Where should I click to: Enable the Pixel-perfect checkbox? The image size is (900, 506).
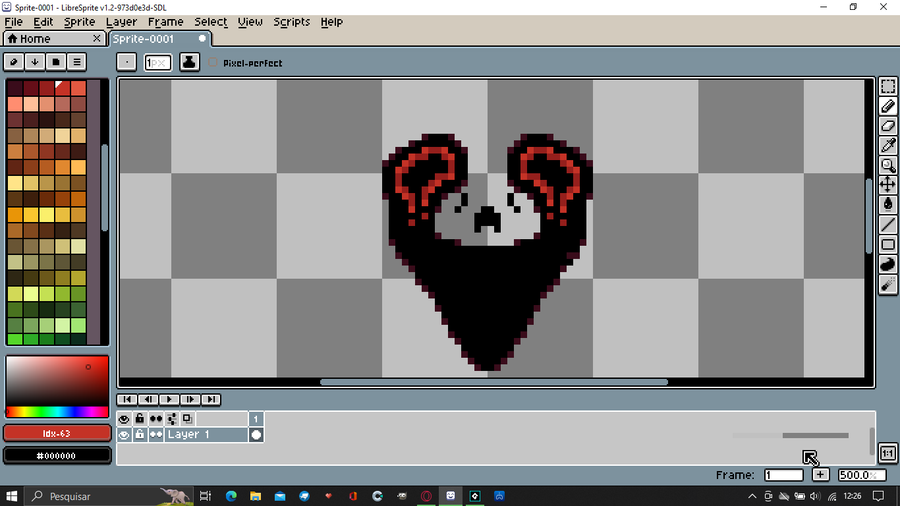click(x=213, y=63)
